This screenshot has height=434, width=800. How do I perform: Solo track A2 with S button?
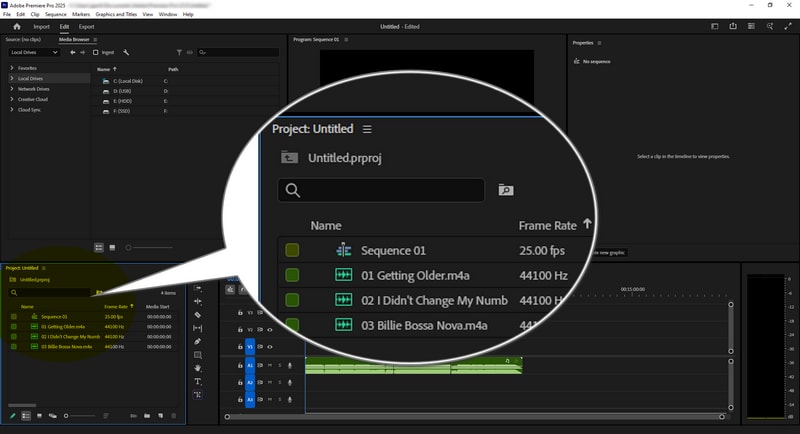point(280,382)
